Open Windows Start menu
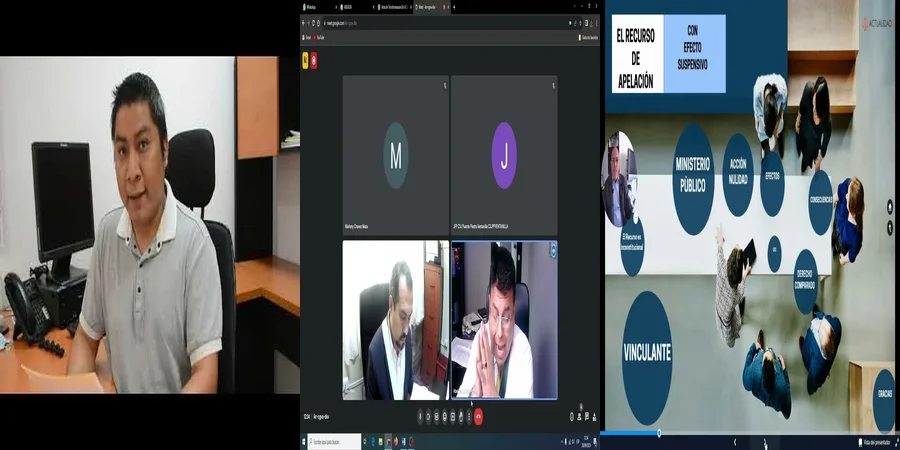900x450 pixels. [x=304, y=442]
